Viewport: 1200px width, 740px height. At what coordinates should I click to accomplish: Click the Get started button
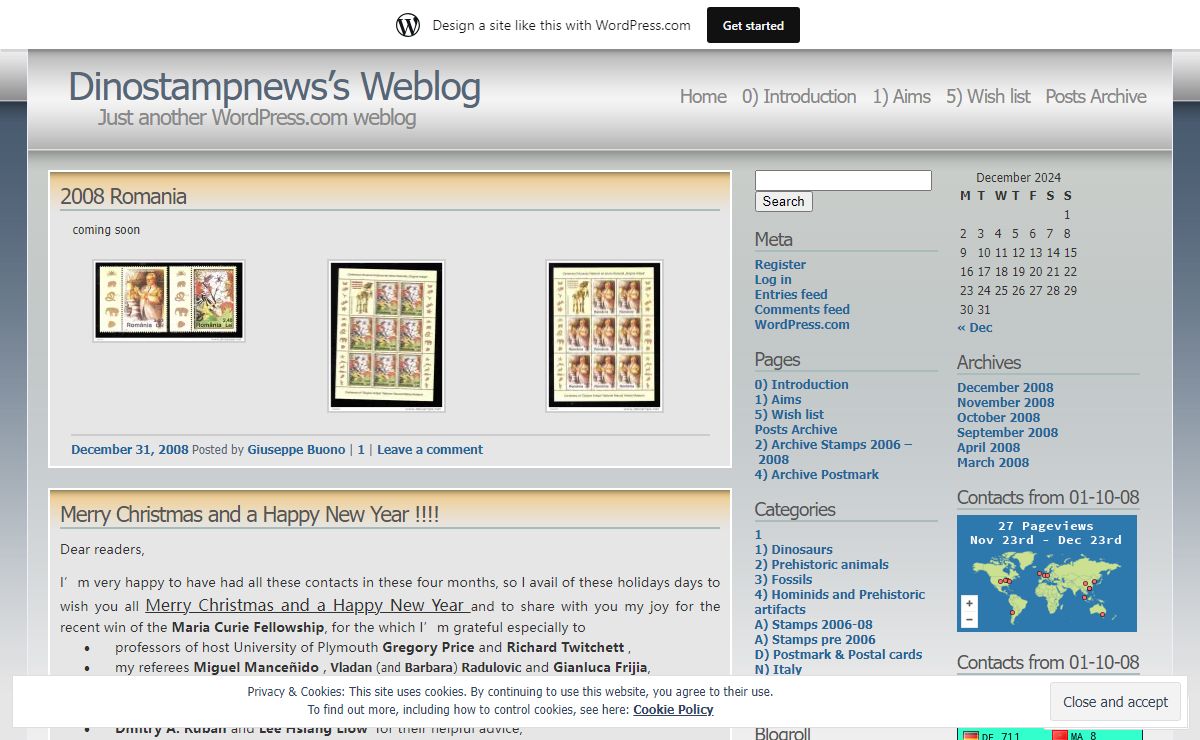[x=753, y=25]
